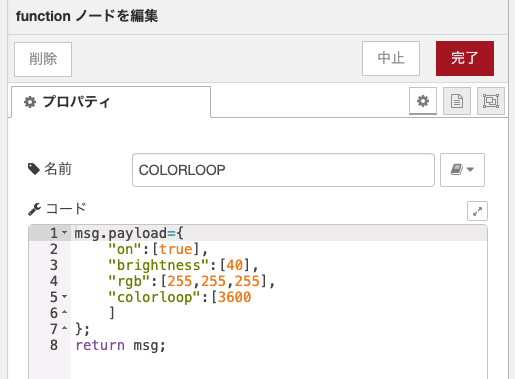Expand code editor to full size
The image size is (515, 379).
(x=477, y=211)
